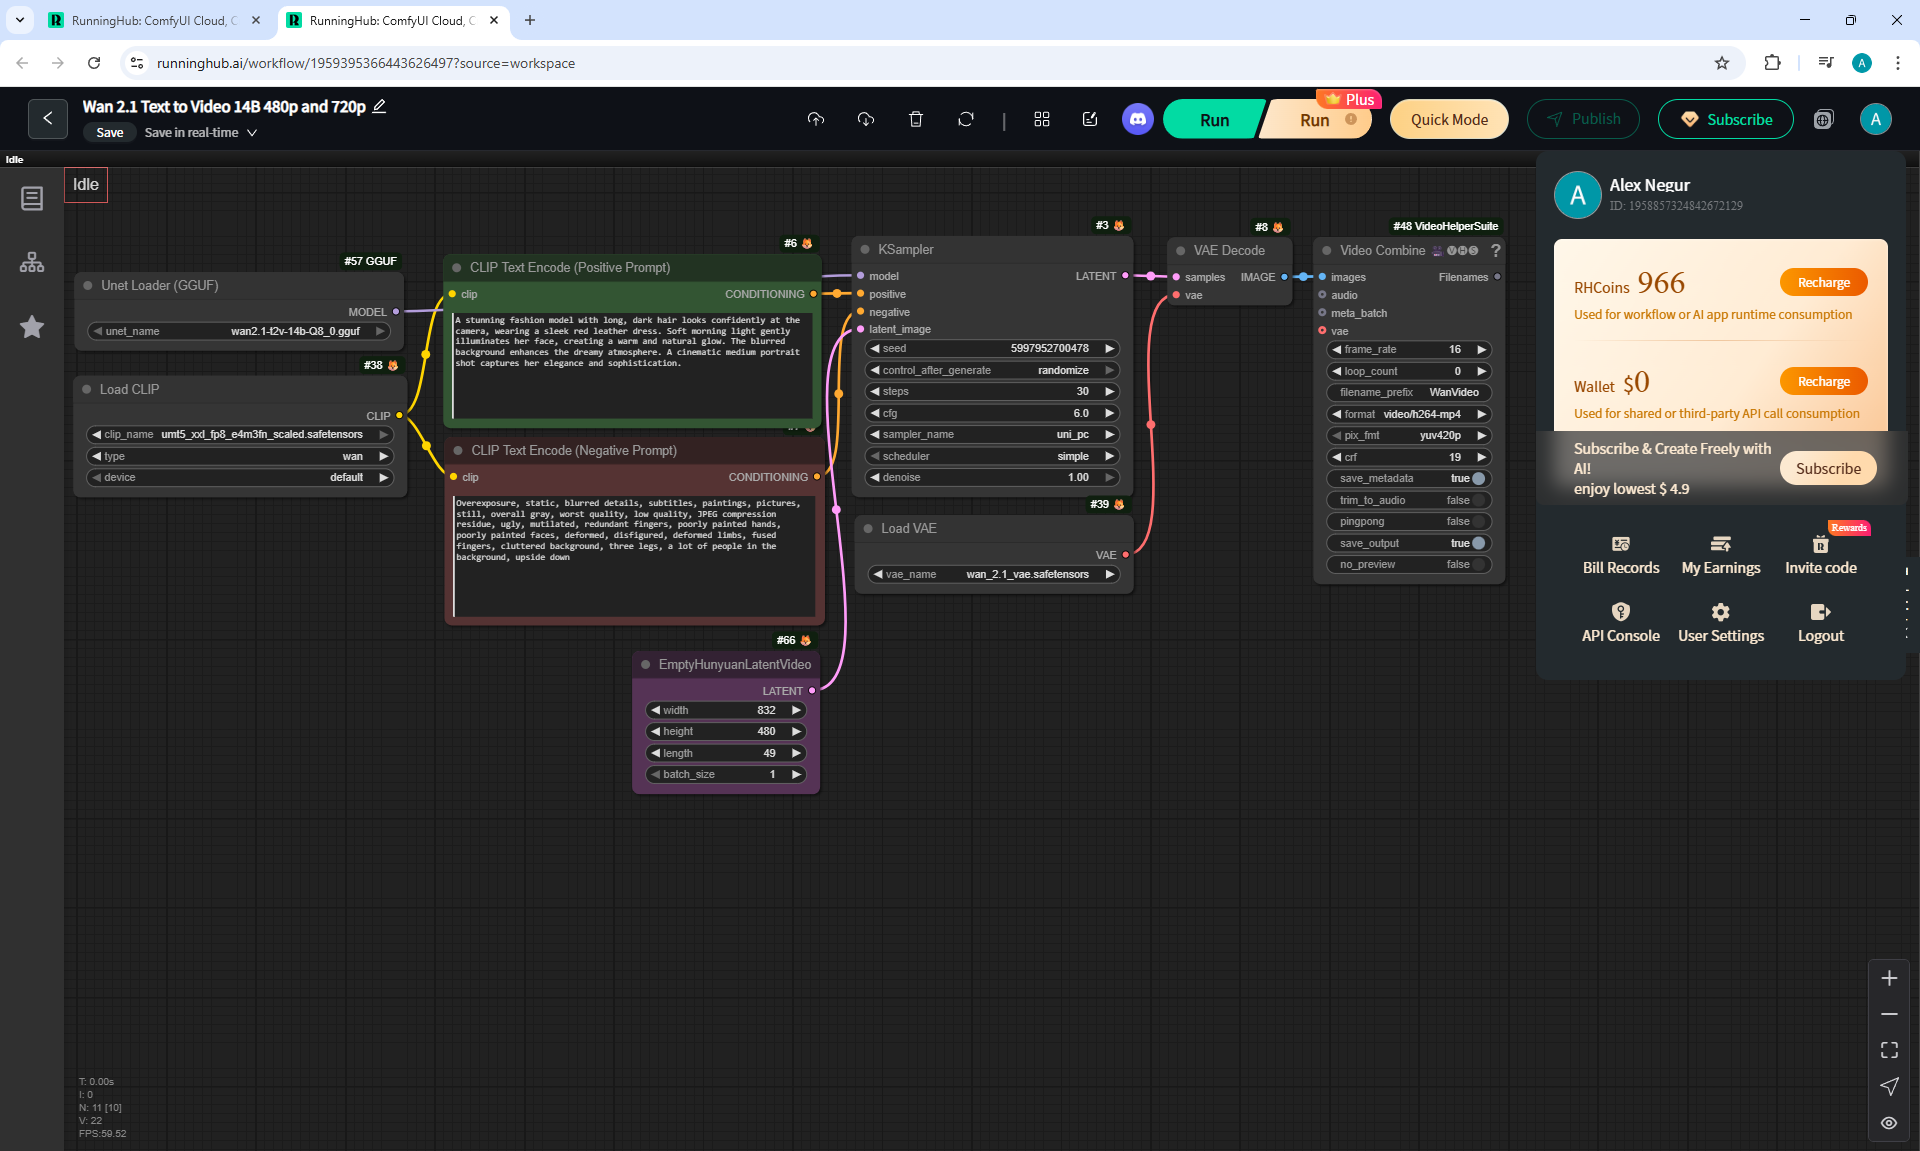The image size is (1920, 1151).
Task: Open the node tree sidebar icon
Action: 32,263
